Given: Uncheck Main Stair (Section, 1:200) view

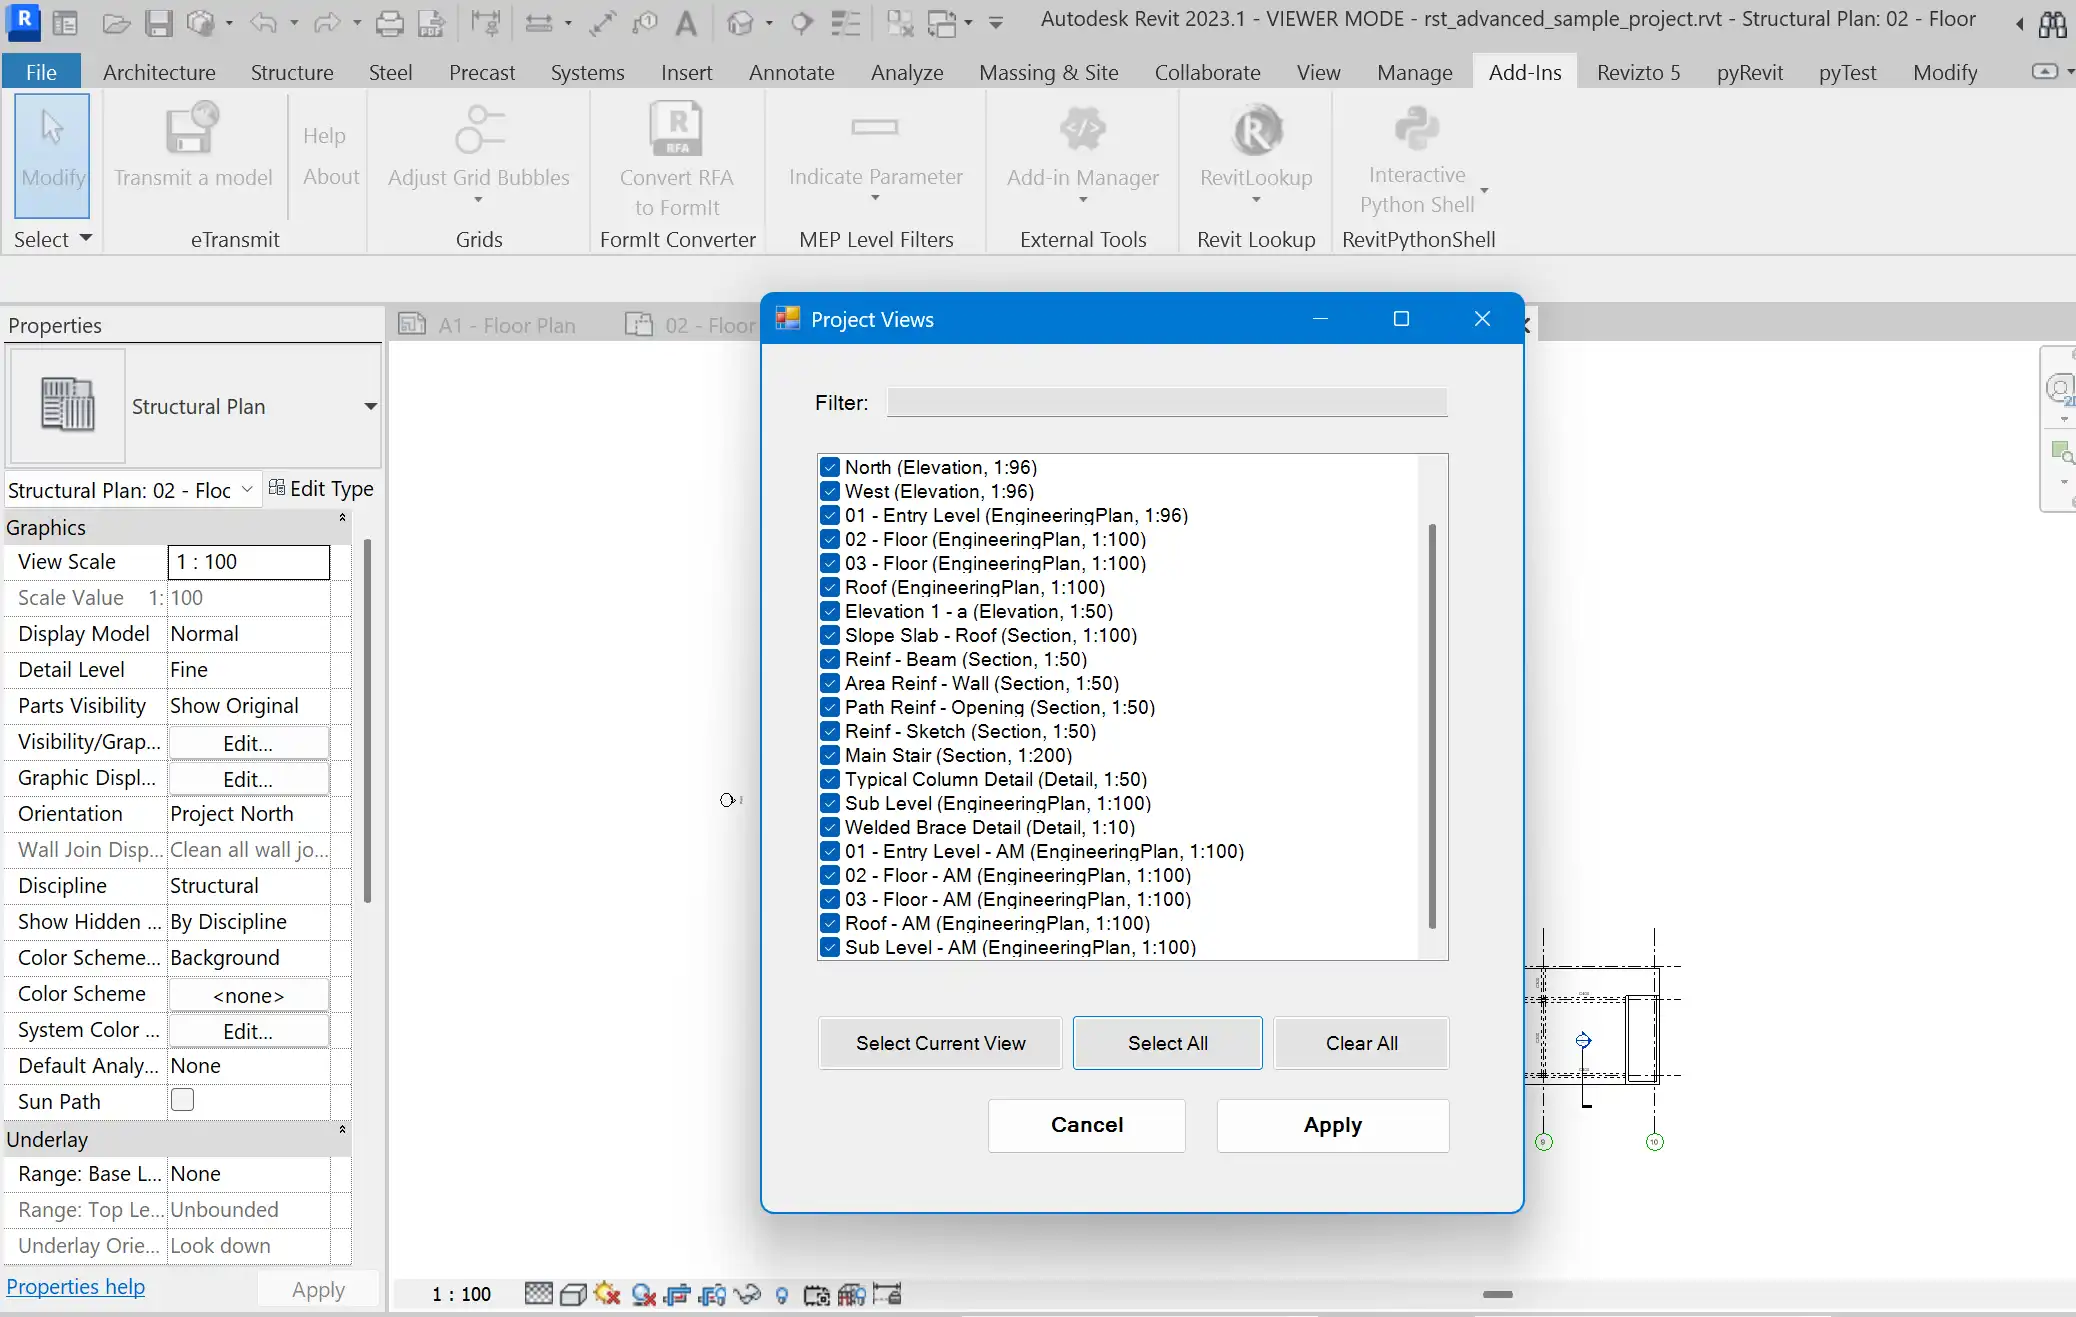Looking at the screenshot, I should pyautogui.click(x=830, y=755).
